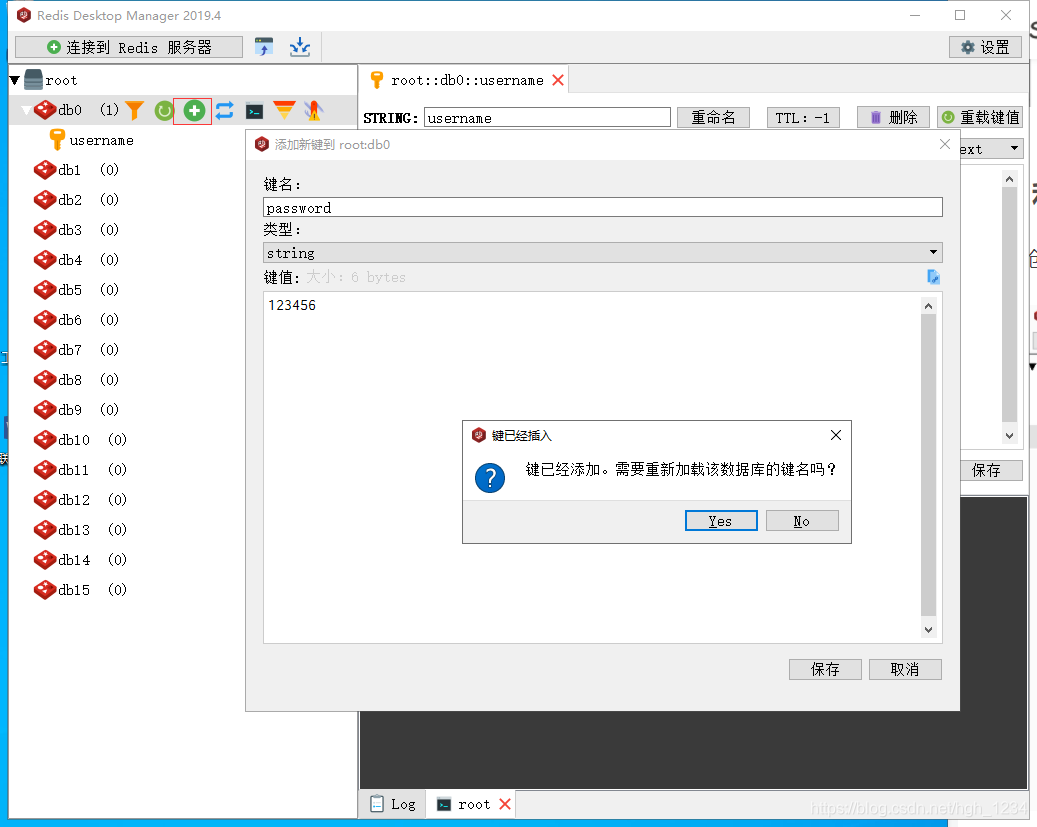
Task: Select db14 in the database tree
Action: pyautogui.click(x=73, y=560)
